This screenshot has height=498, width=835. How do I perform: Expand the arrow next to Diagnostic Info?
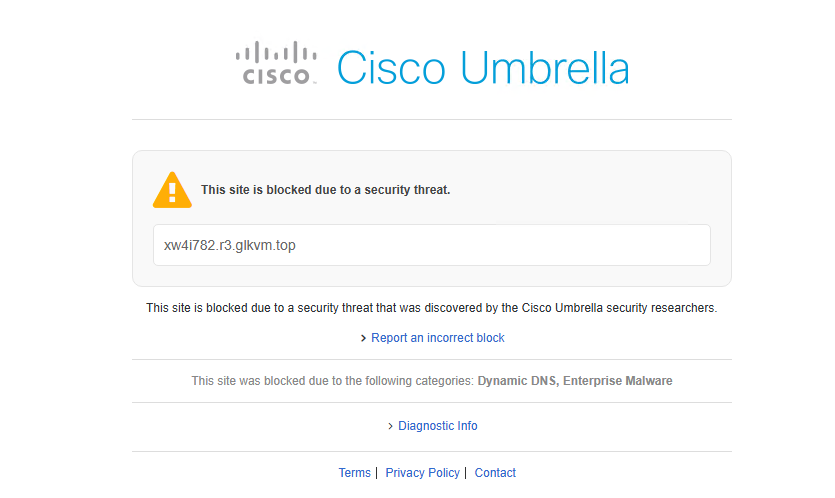(x=390, y=427)
